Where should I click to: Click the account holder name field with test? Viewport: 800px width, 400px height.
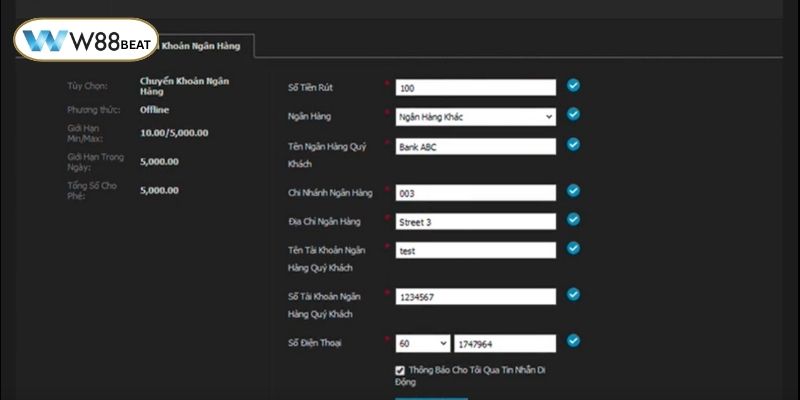pos(475,250)
